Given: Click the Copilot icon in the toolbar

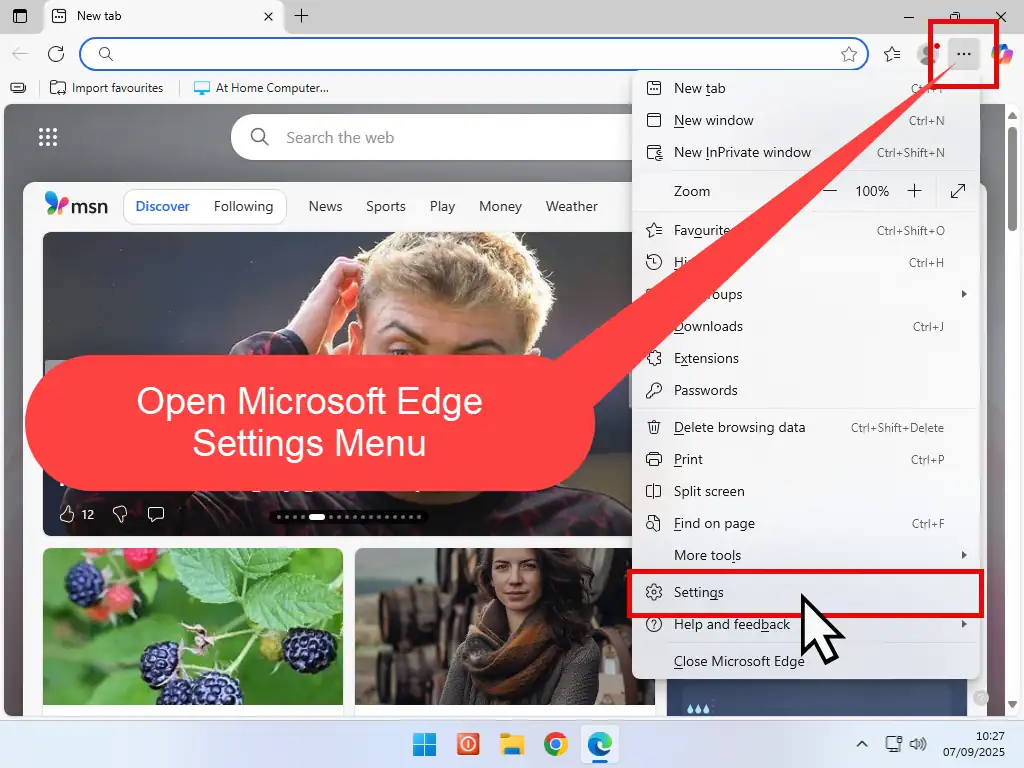Looking at the screenshot, I should (1001, 54).
